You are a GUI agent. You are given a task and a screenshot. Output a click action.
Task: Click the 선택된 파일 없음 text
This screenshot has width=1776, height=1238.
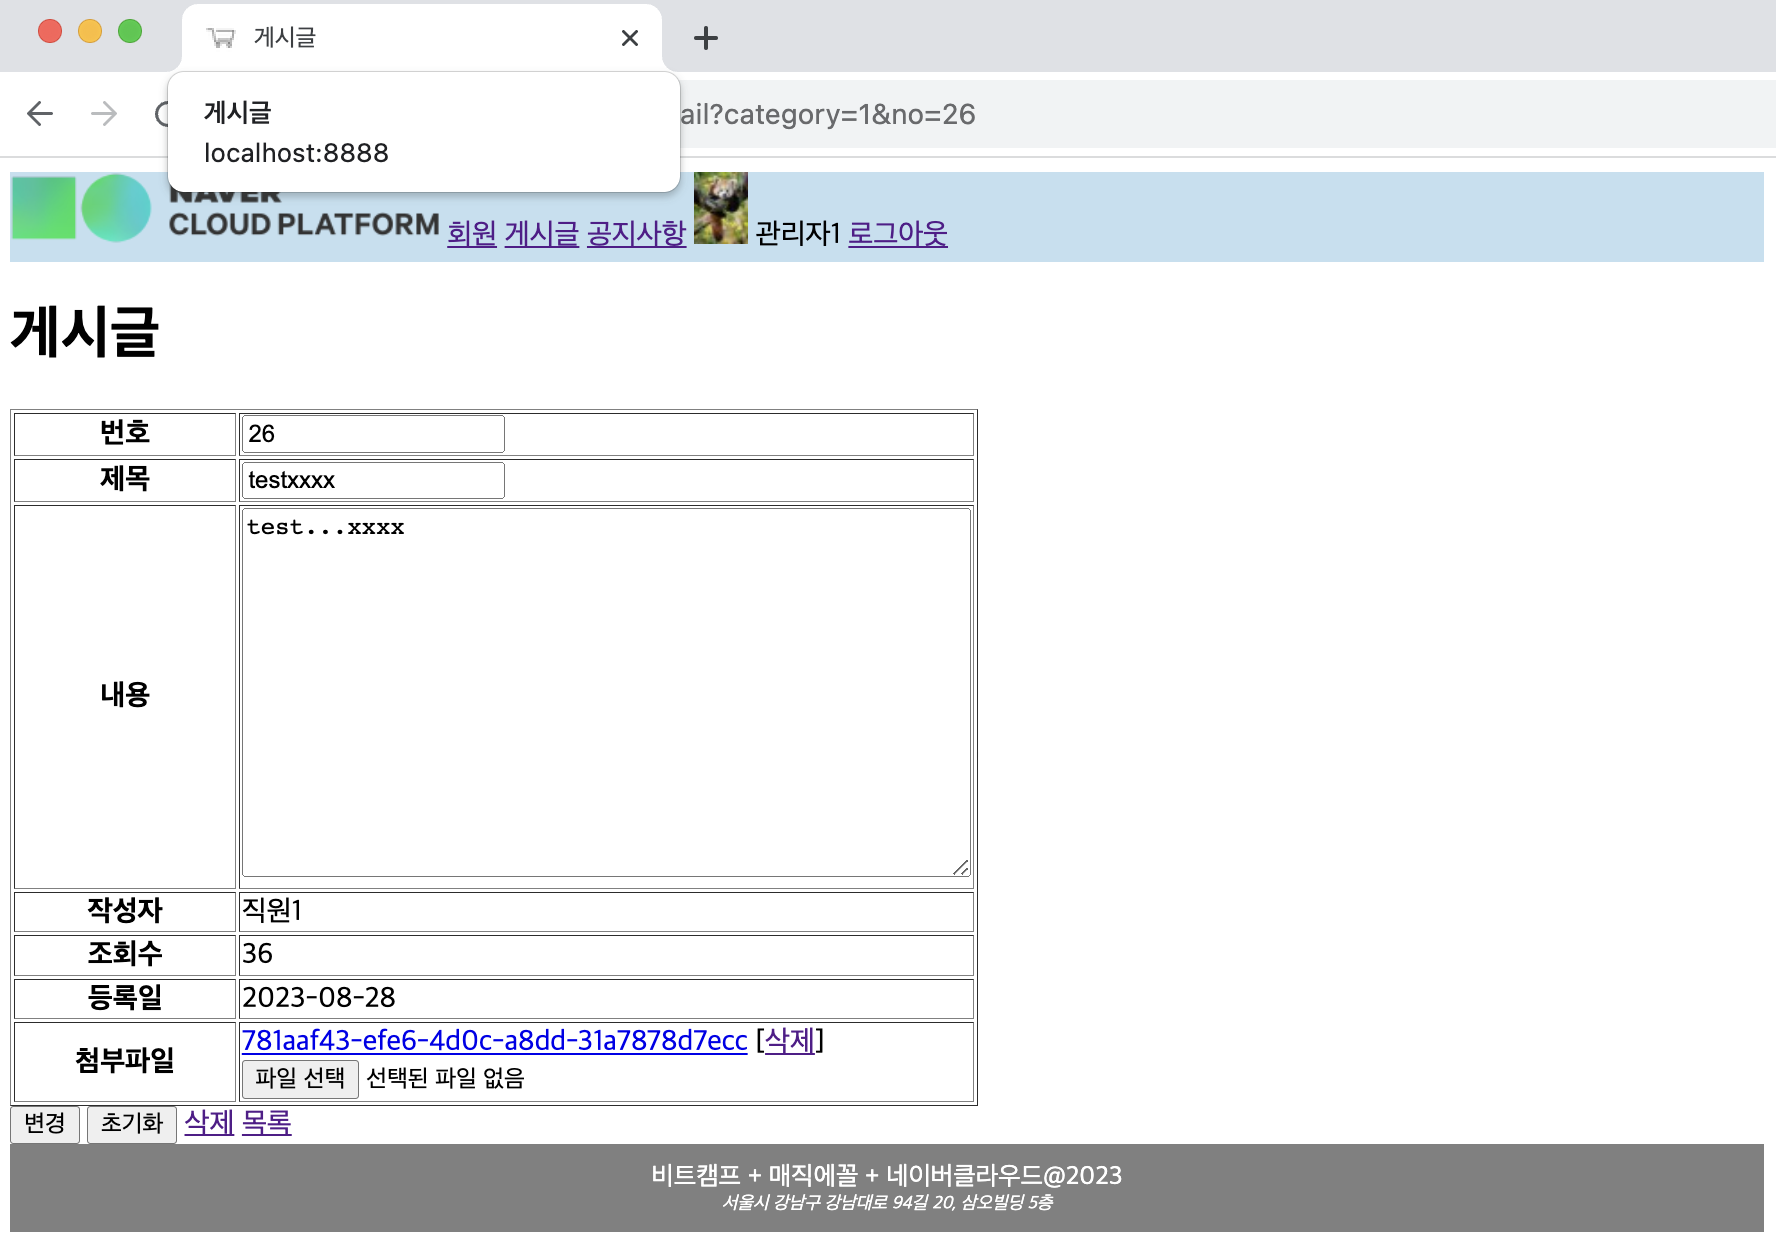[x=445, y=1078]
